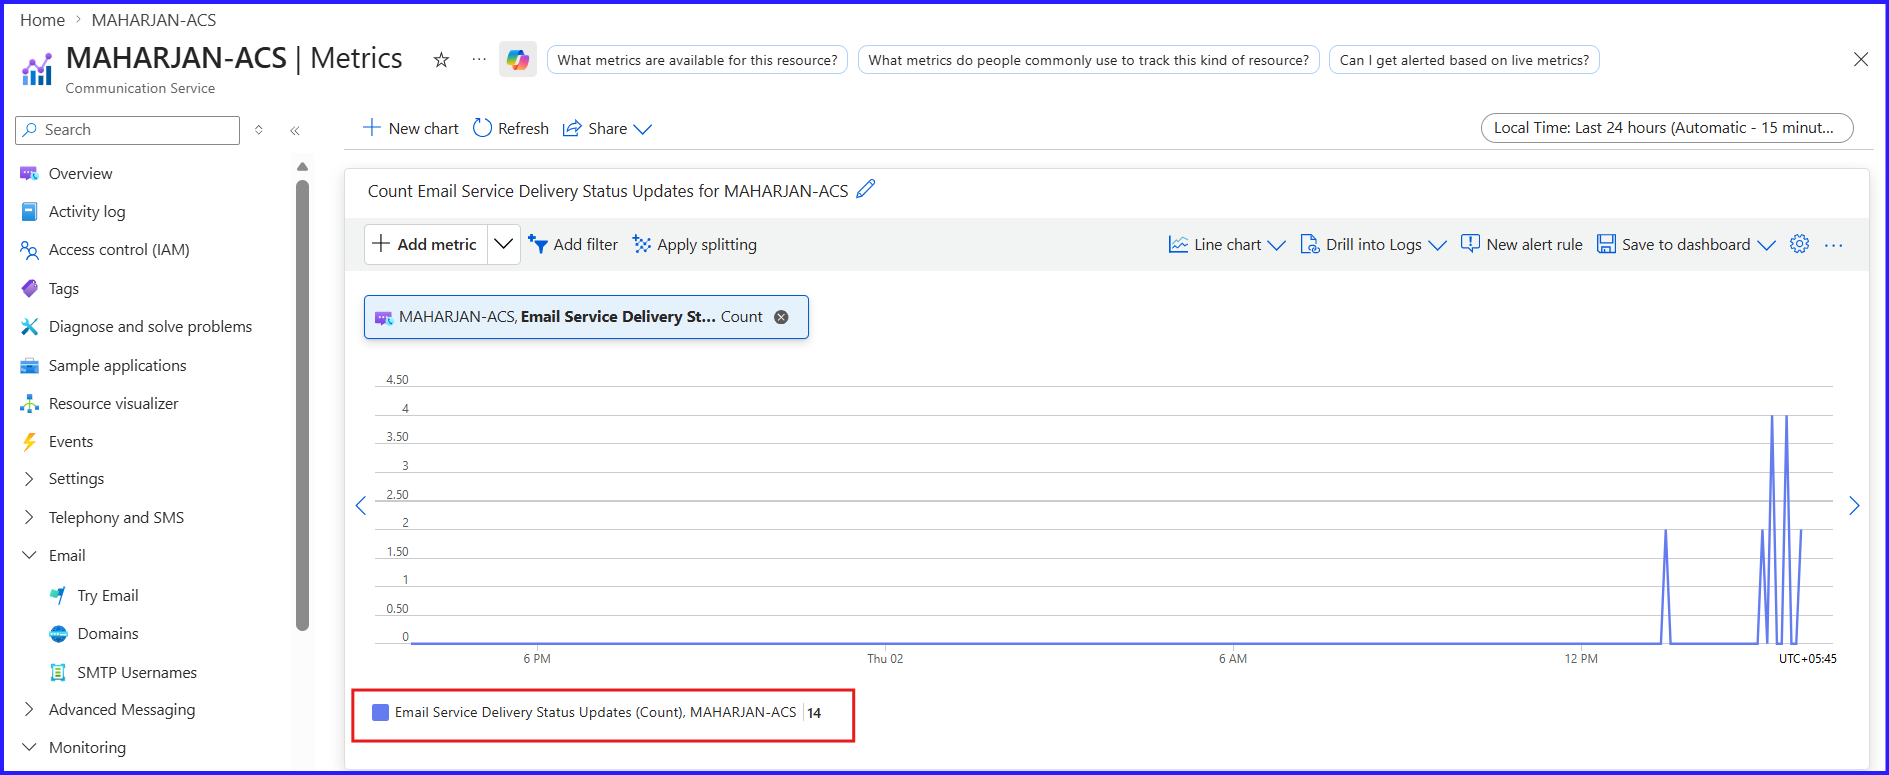Screen dimensions: 1889x775
Task: Select 'What metrics are available for this resource?' suggestion
Action: [x=697, y=60]
